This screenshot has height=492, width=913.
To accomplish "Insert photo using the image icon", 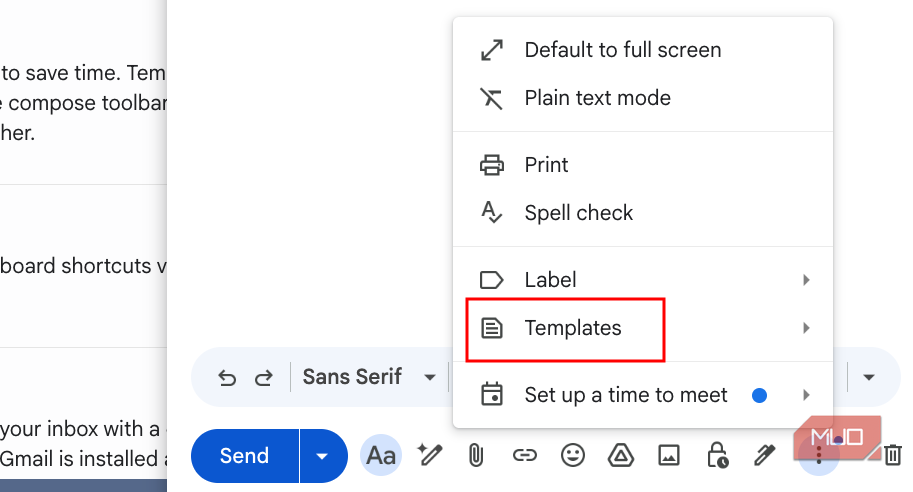I will tap(669, 455).
